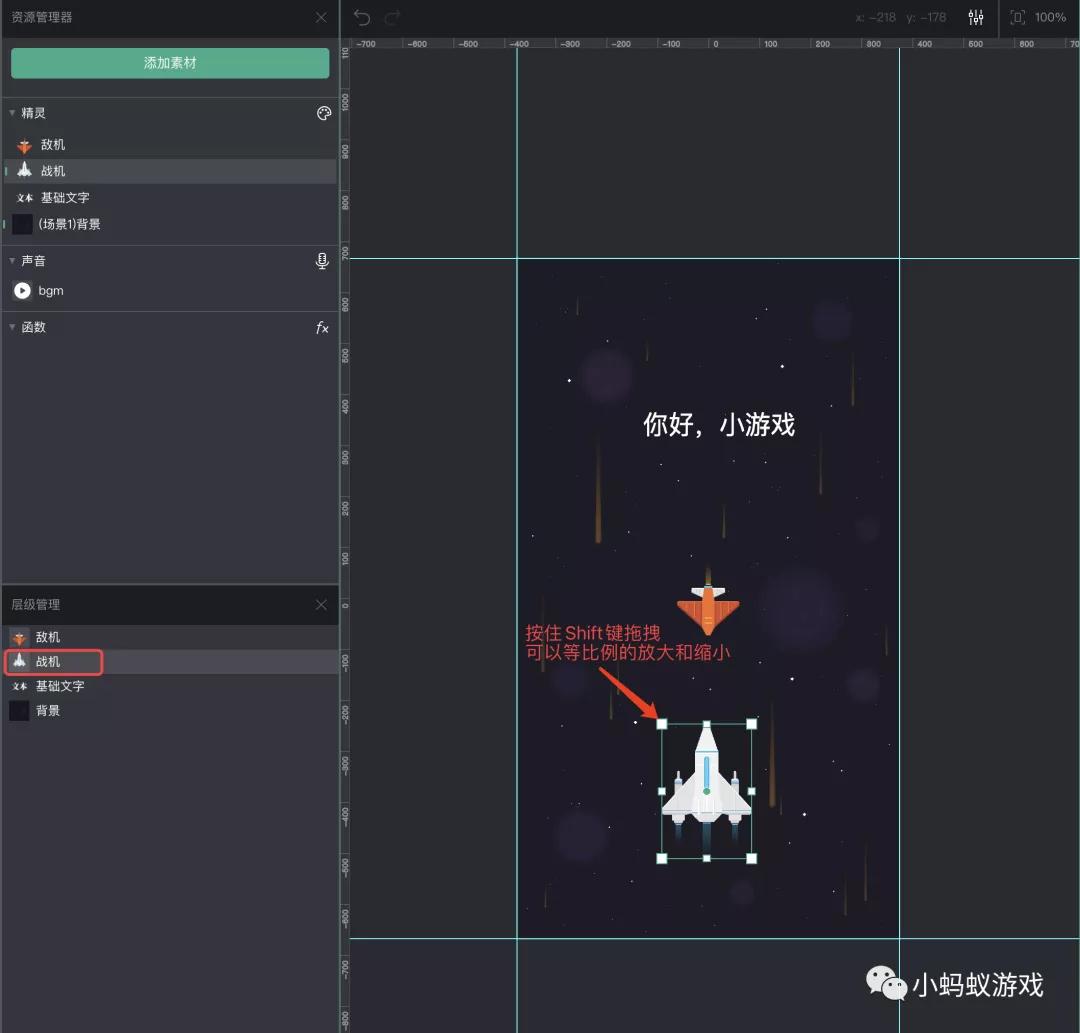This screenshot has width=1080, height=1033.
Task: Collapse the 函数 section
Action: click(12, 326)
